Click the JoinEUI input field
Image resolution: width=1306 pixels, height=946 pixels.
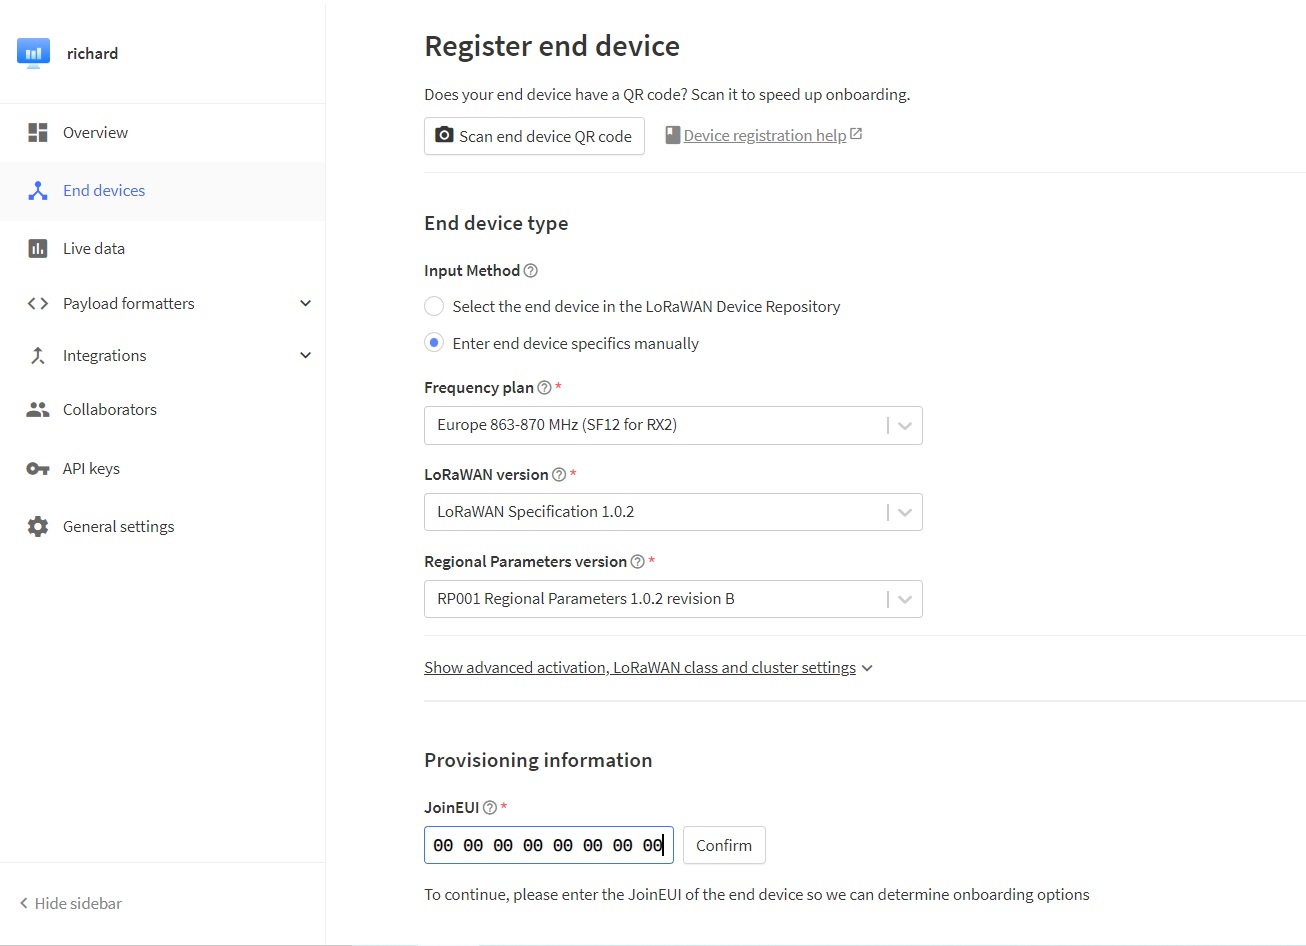coord(548,846)
